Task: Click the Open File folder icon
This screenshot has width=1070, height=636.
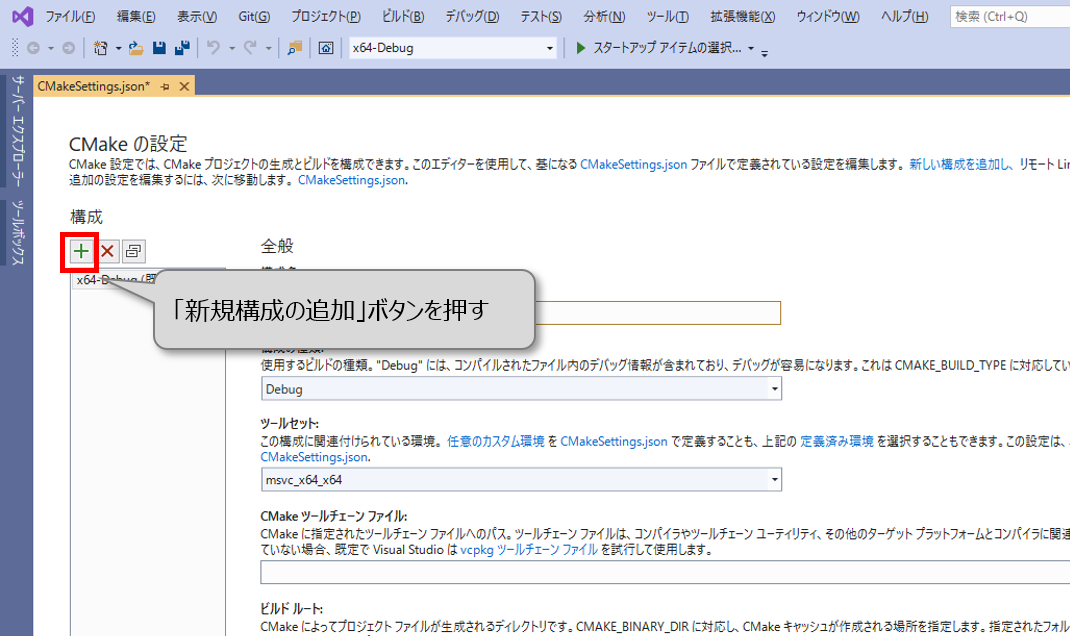Action: [136, 48]
